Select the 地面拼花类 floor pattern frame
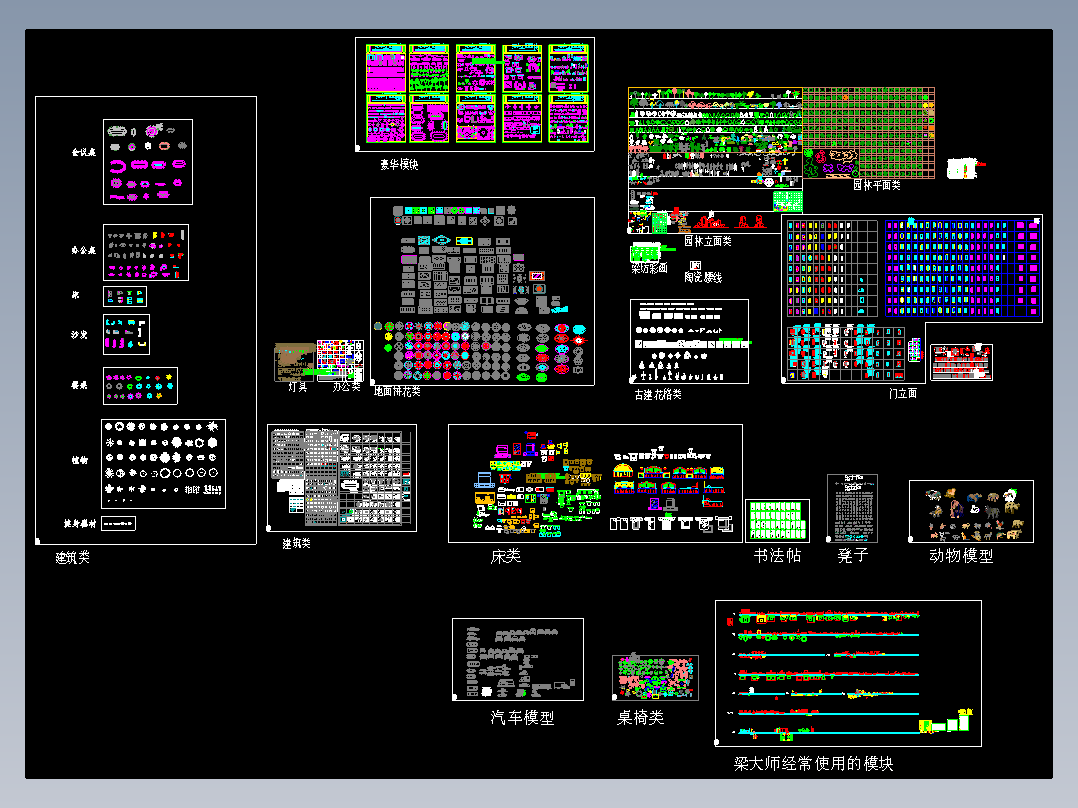Image resolution: width=1078 pixels, height=808 pixels. tap(482, 292)
